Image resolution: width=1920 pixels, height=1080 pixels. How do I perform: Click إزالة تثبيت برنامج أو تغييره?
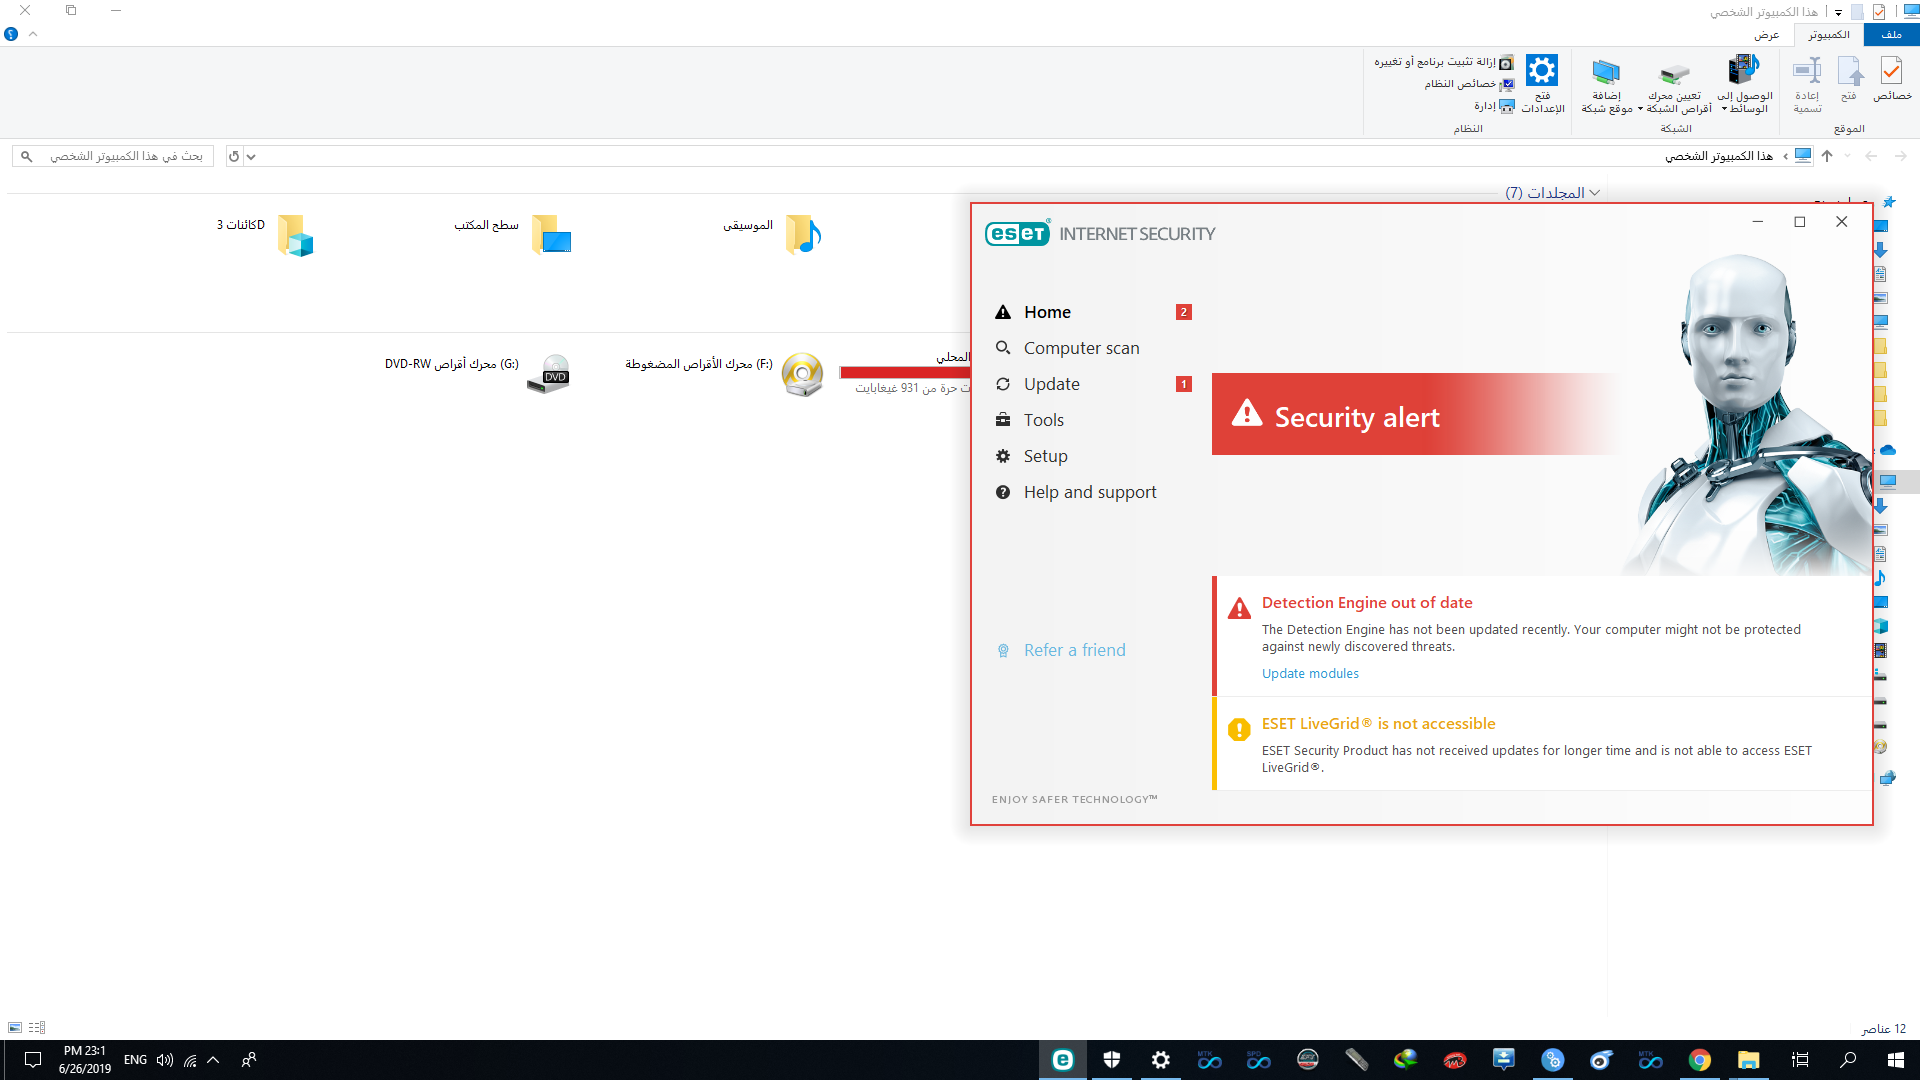point(1443,62)
